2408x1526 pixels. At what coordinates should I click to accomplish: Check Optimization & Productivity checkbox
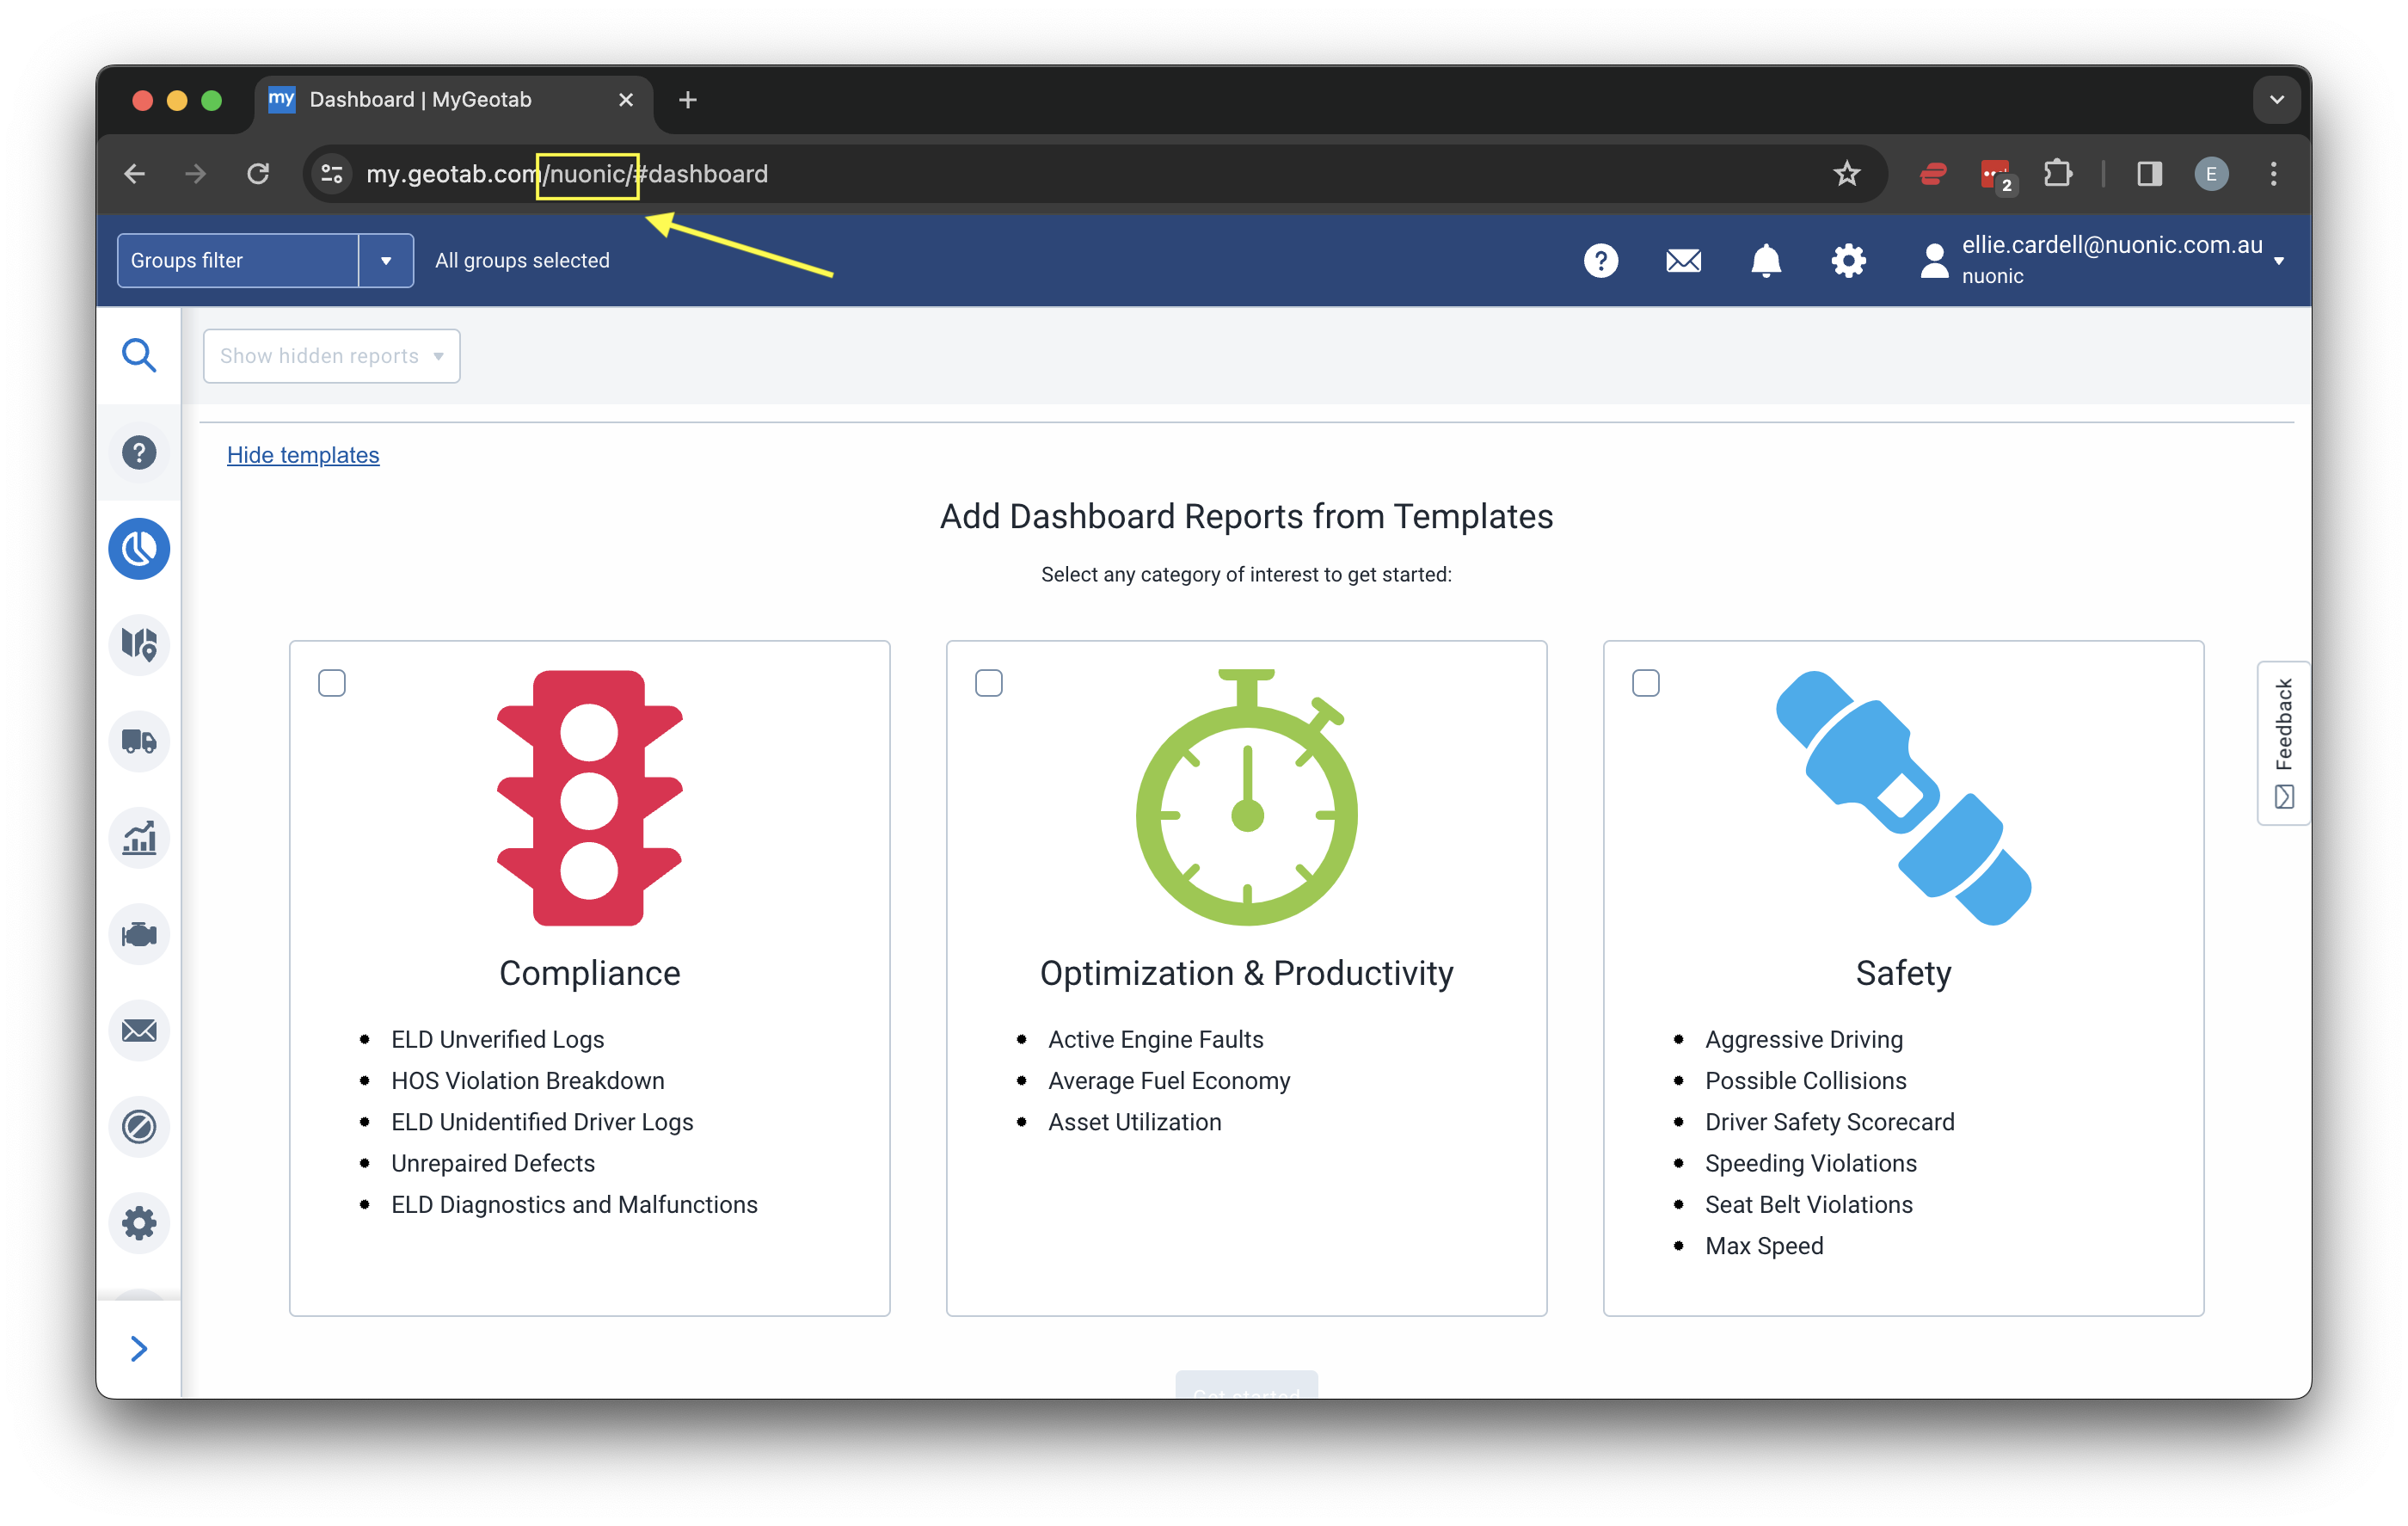tap(988, 682)
